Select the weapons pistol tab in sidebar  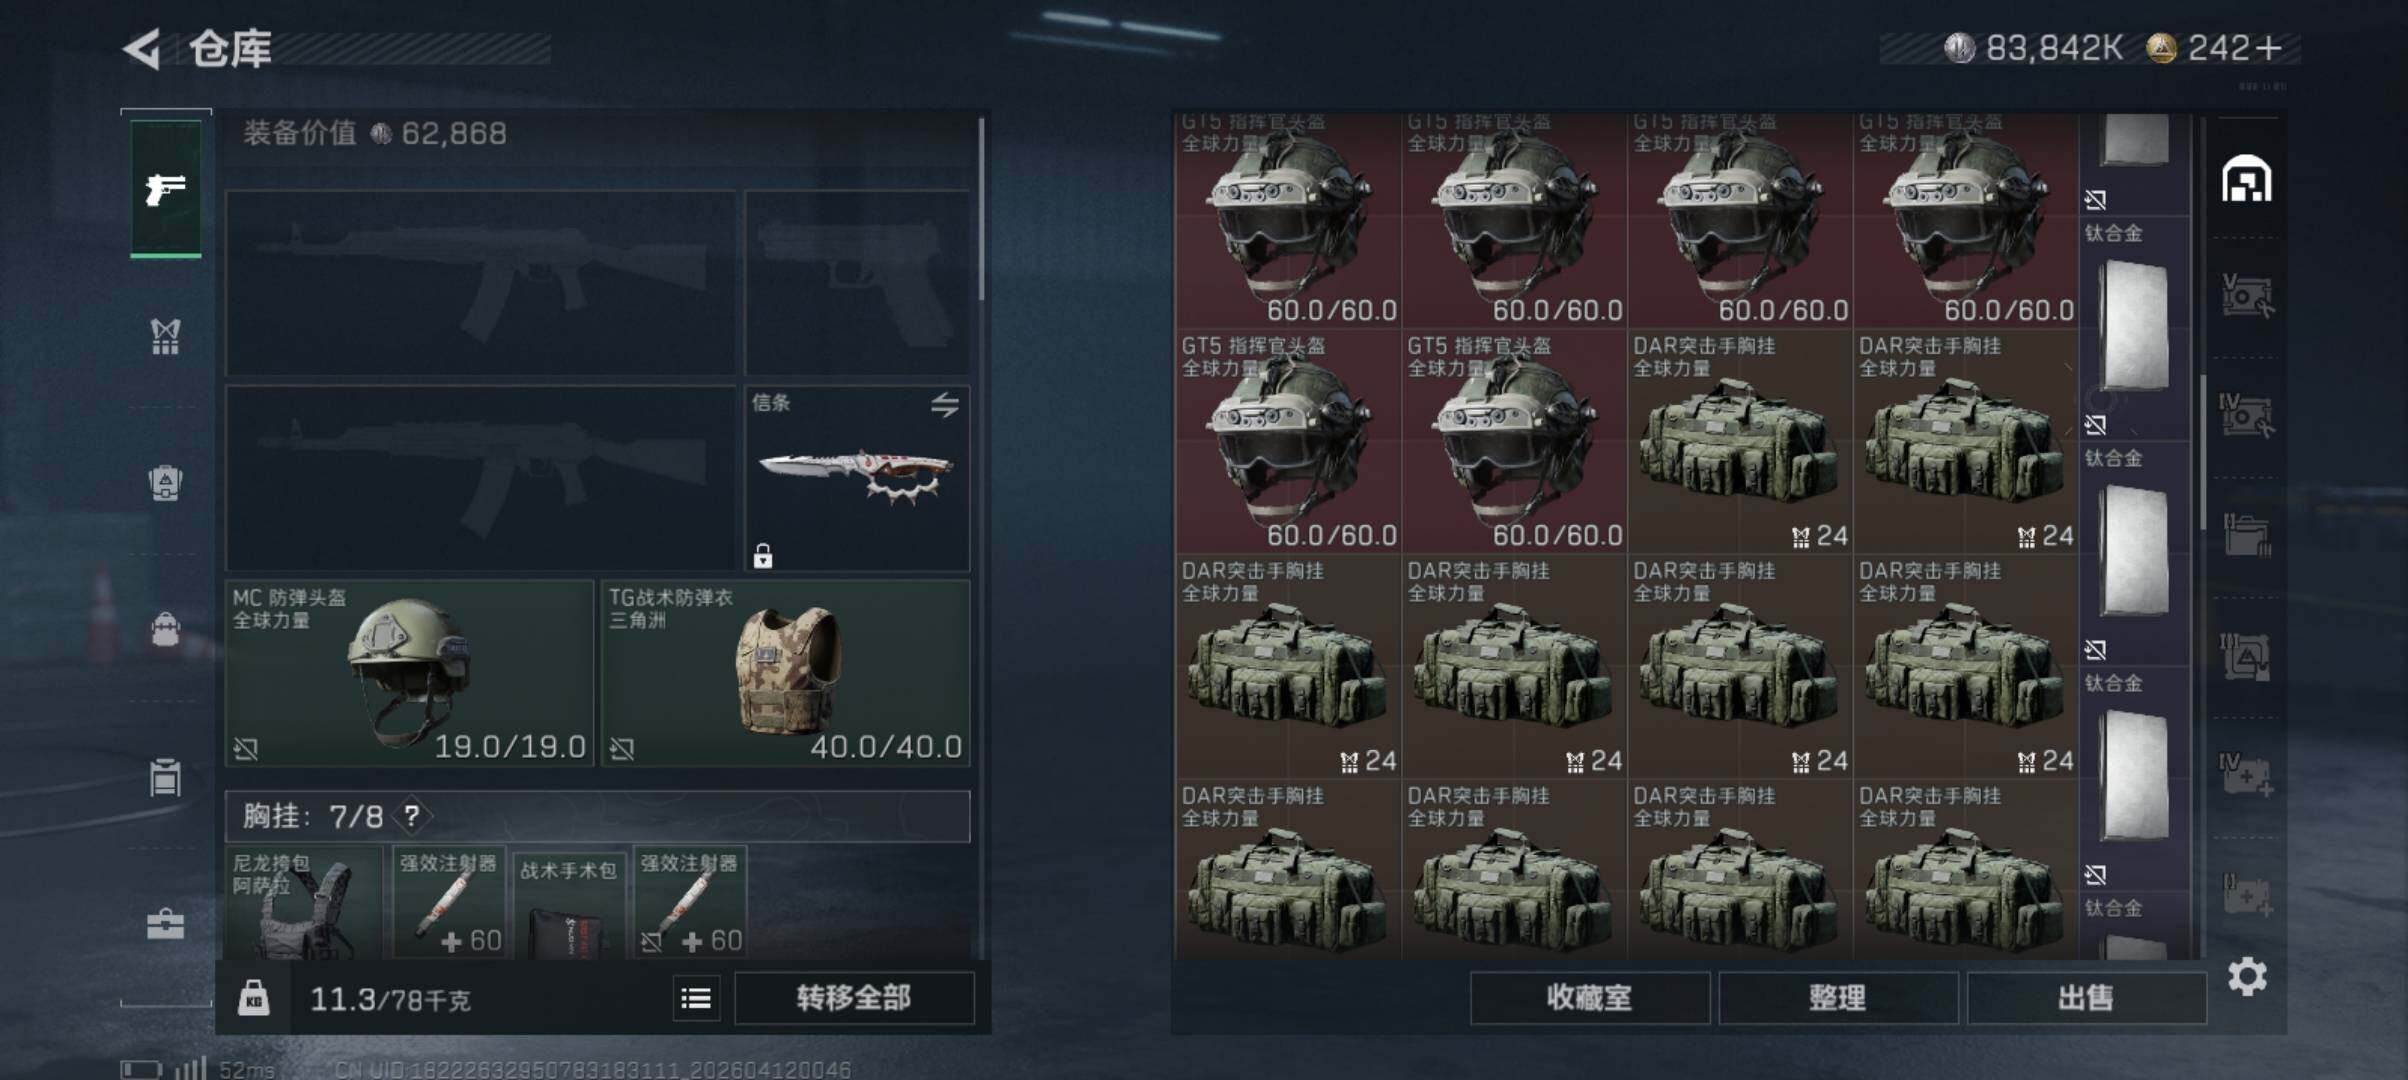point(165,188)
